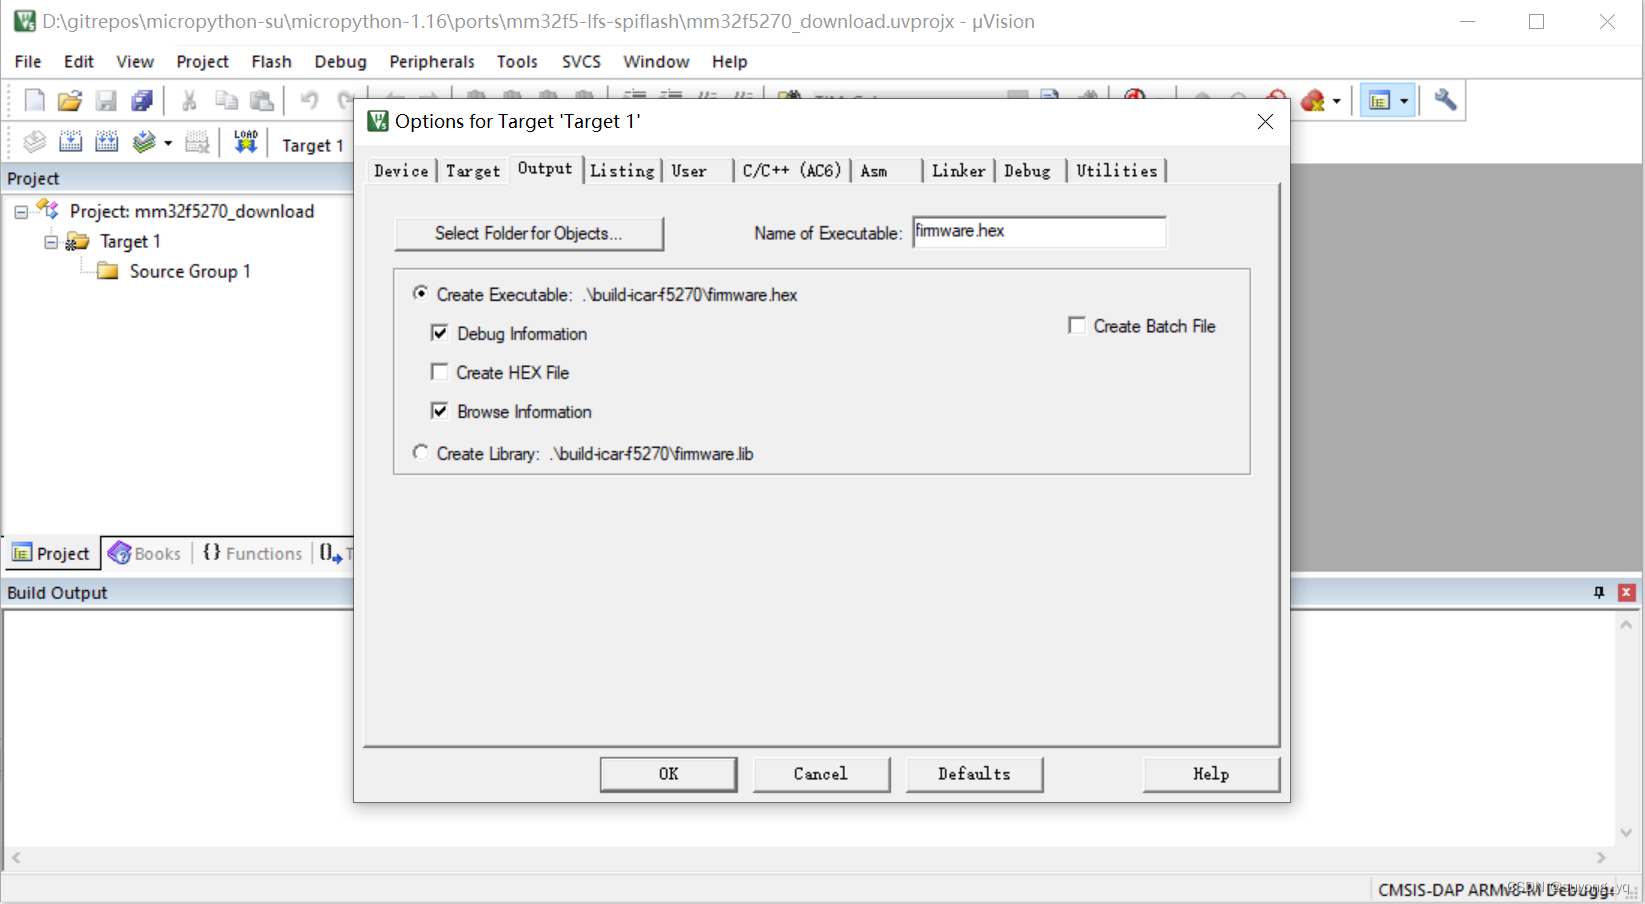1645x904 pixels.
Task: Select the Create Executable radio button
Action: 421,294
